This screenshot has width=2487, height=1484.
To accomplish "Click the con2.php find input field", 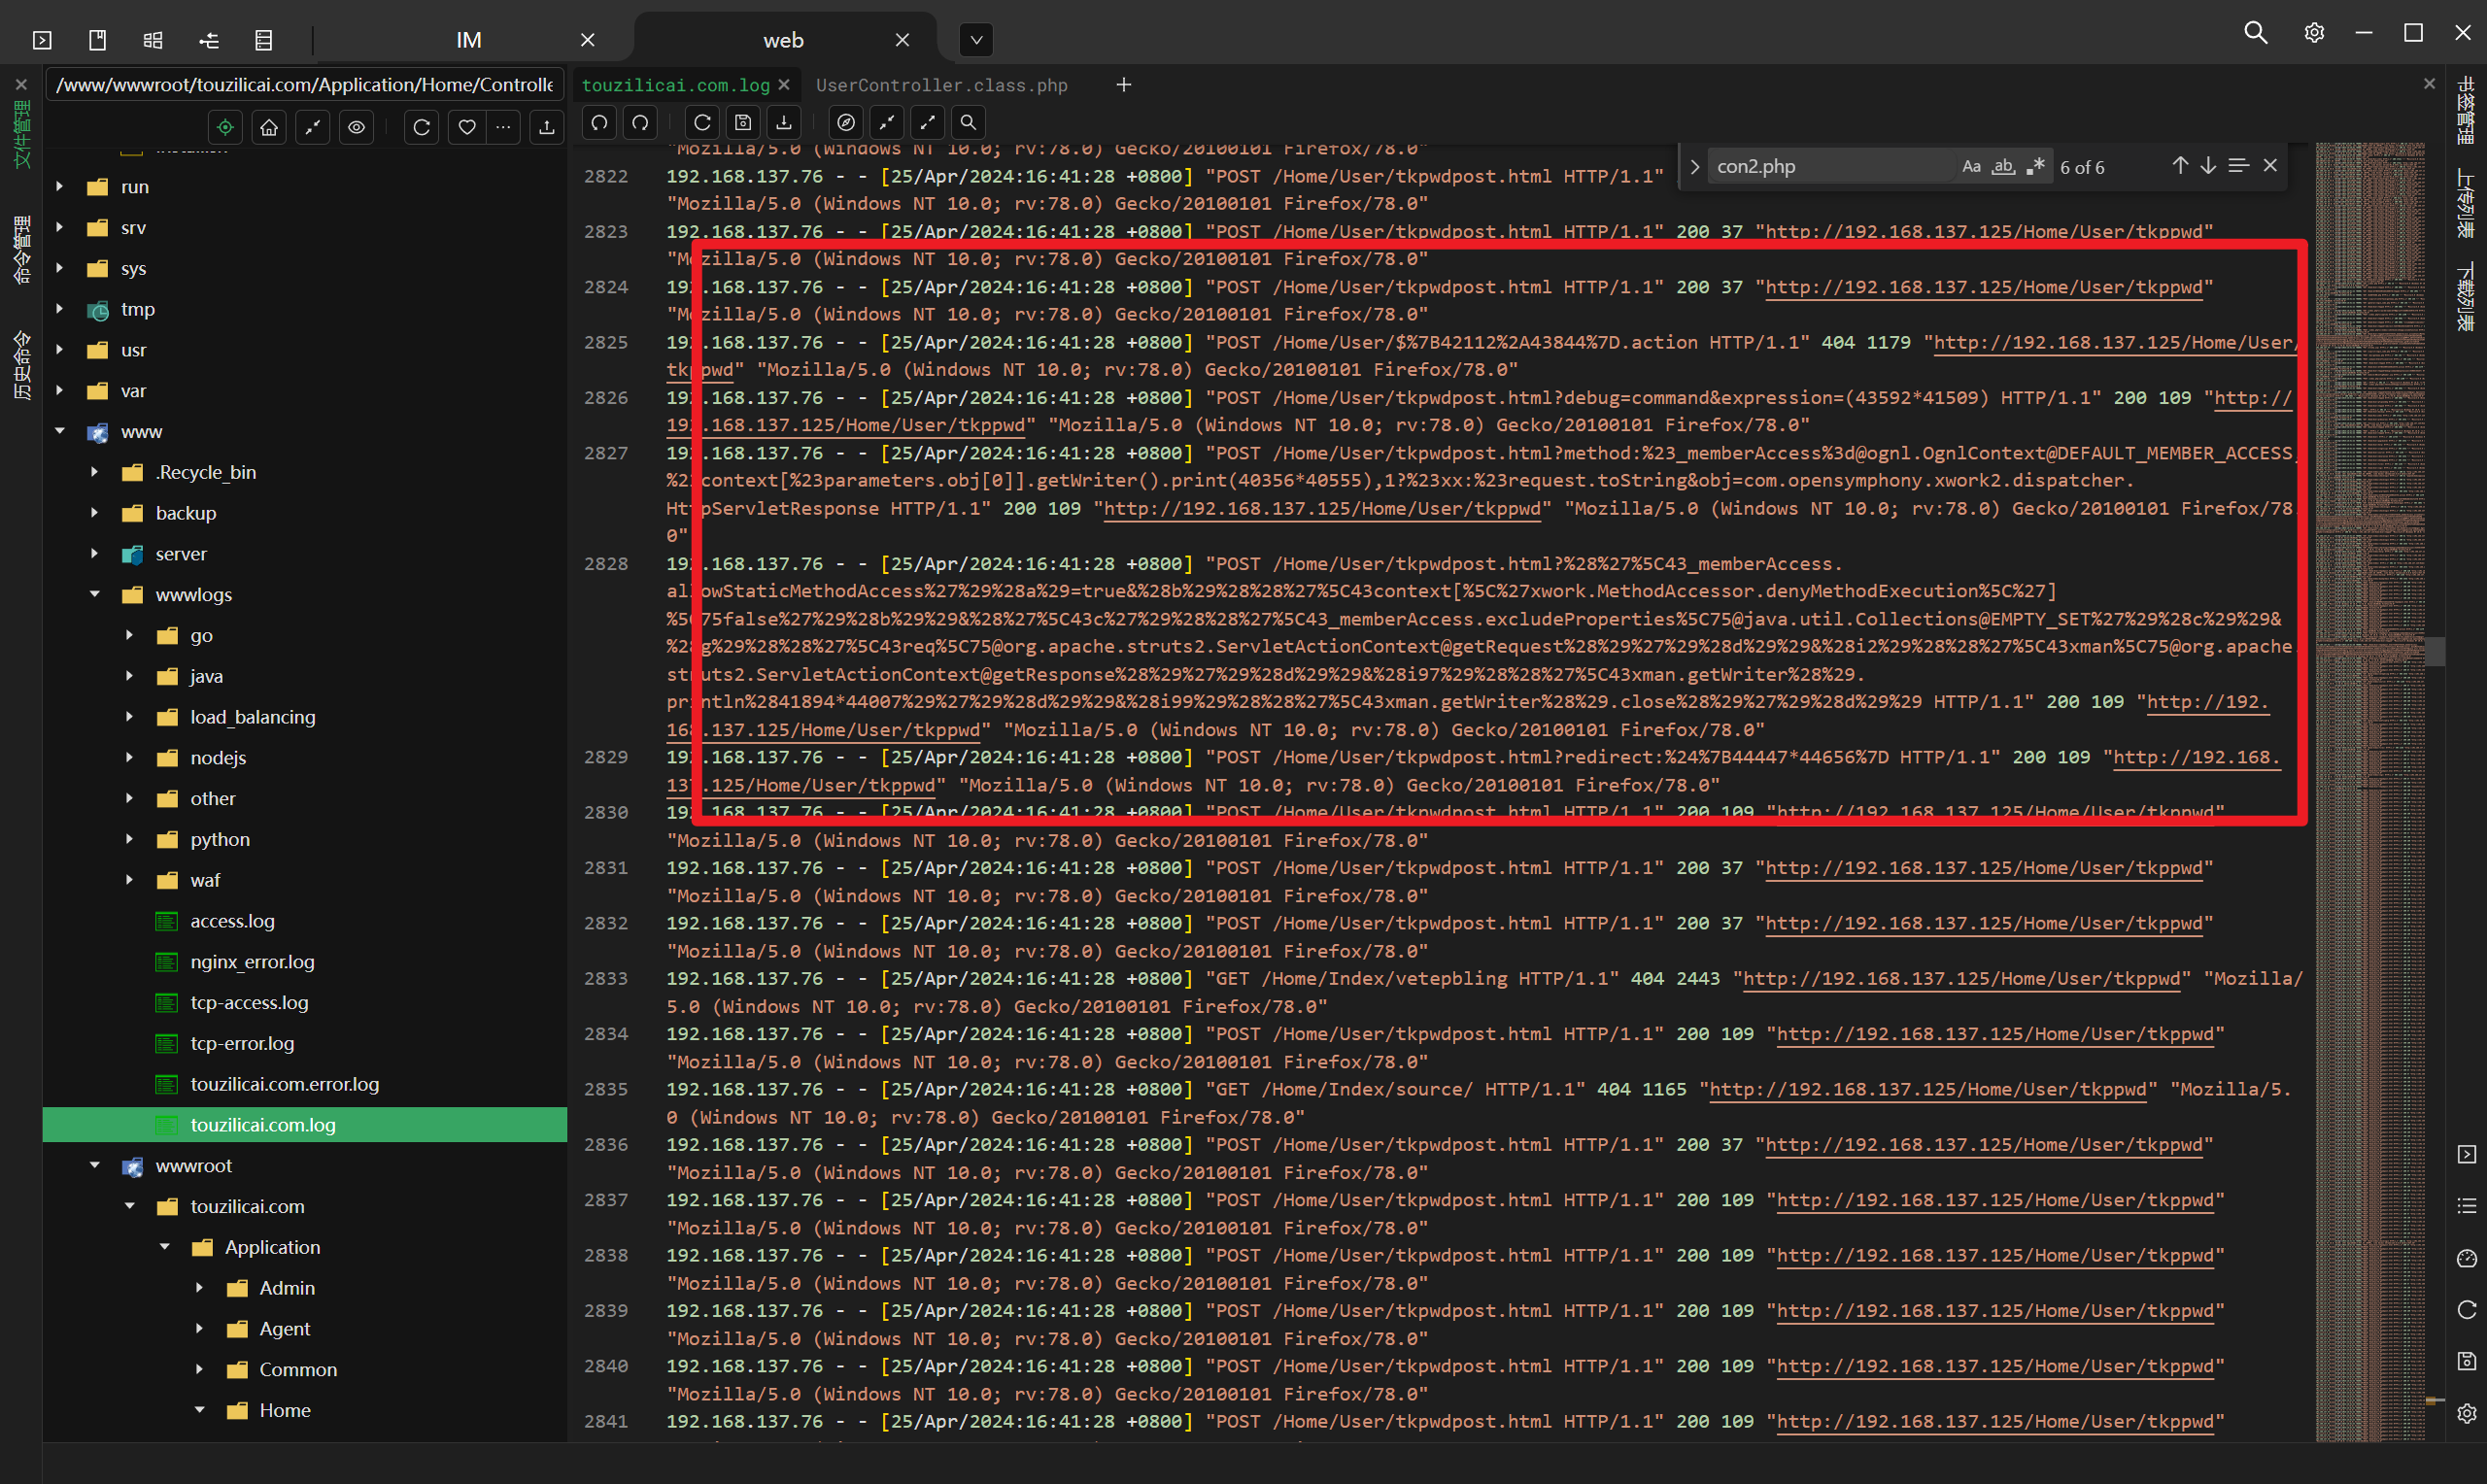I will point(1830,167).
